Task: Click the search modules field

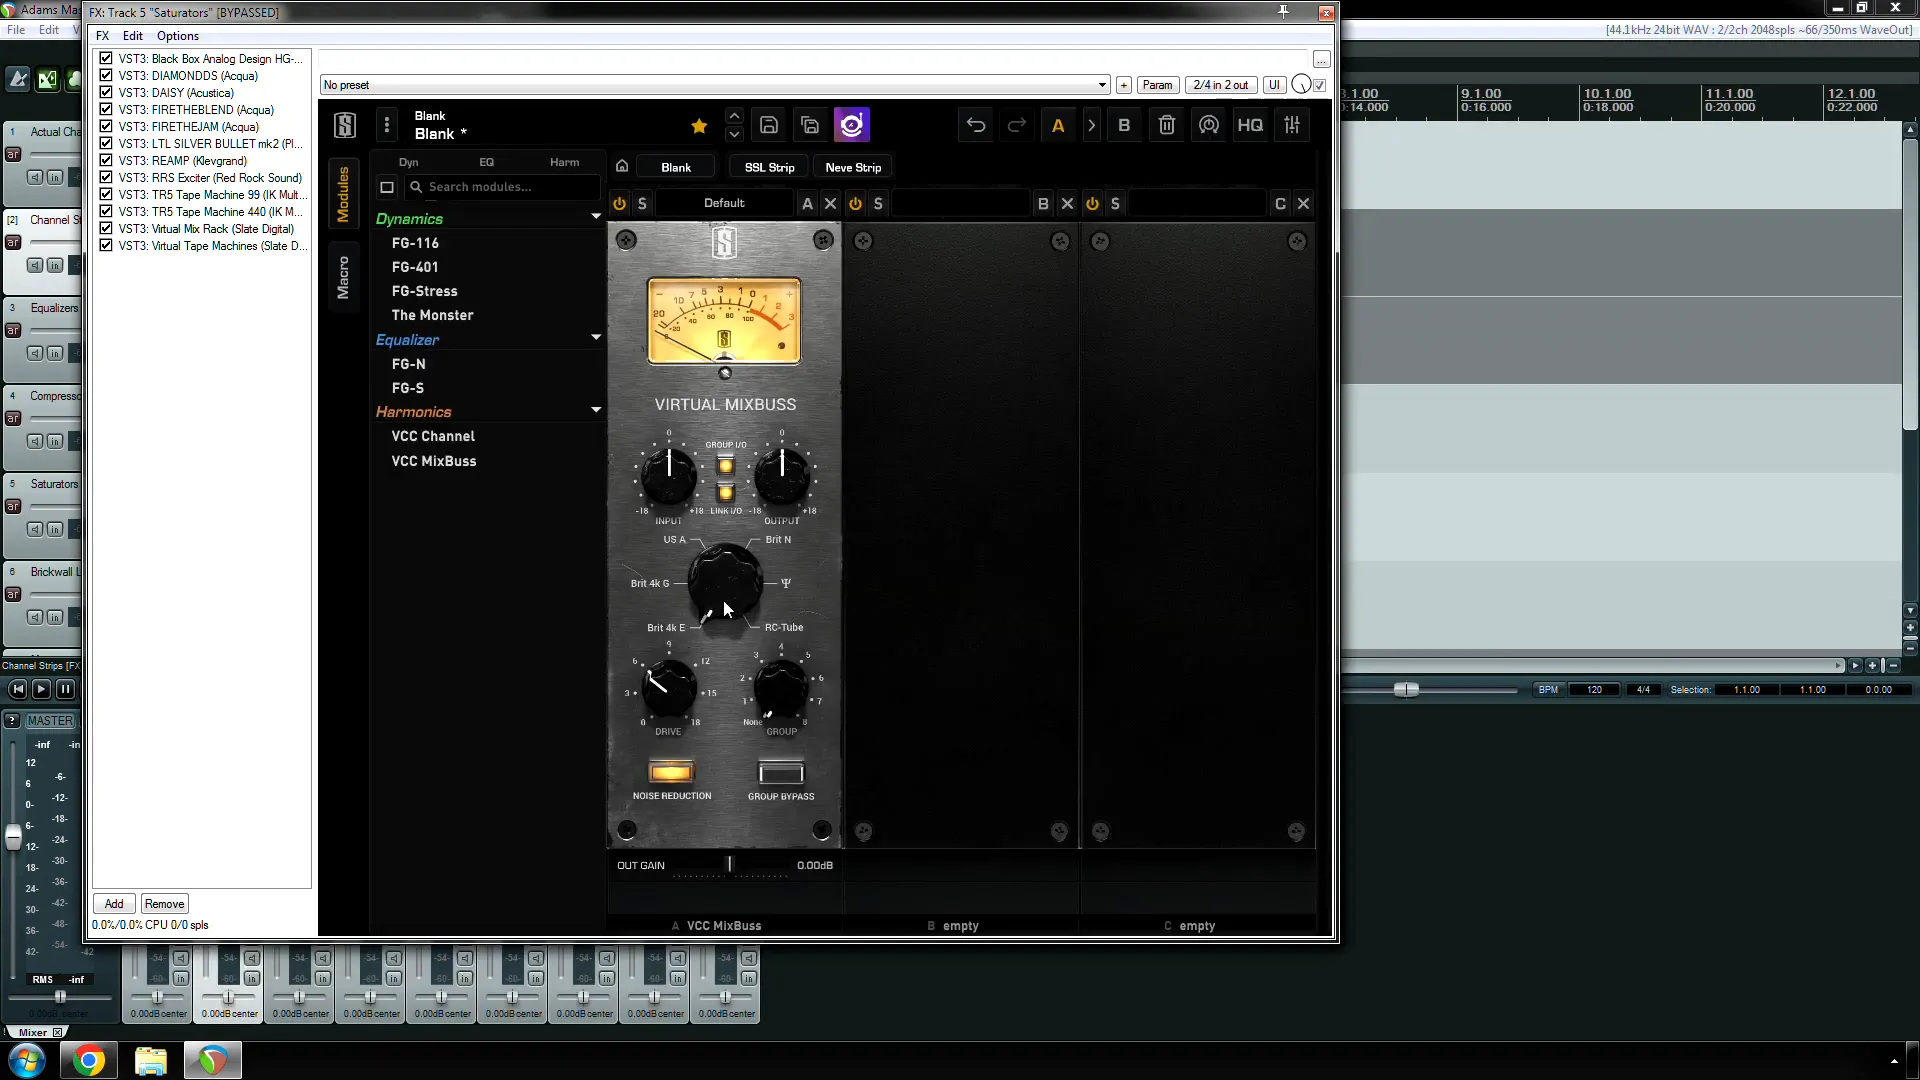Action: 503,187
